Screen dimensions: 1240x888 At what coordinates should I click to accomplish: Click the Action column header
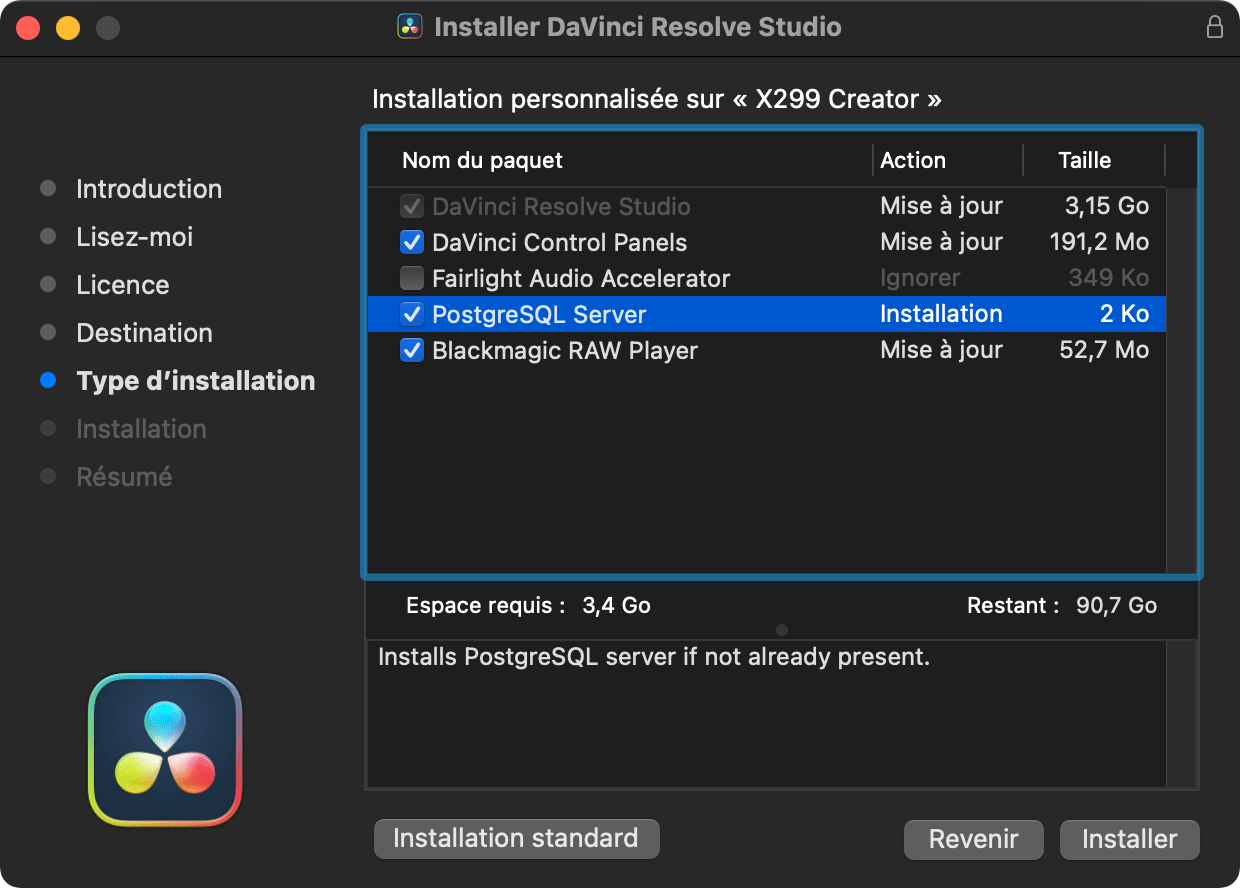pos(912,161)
